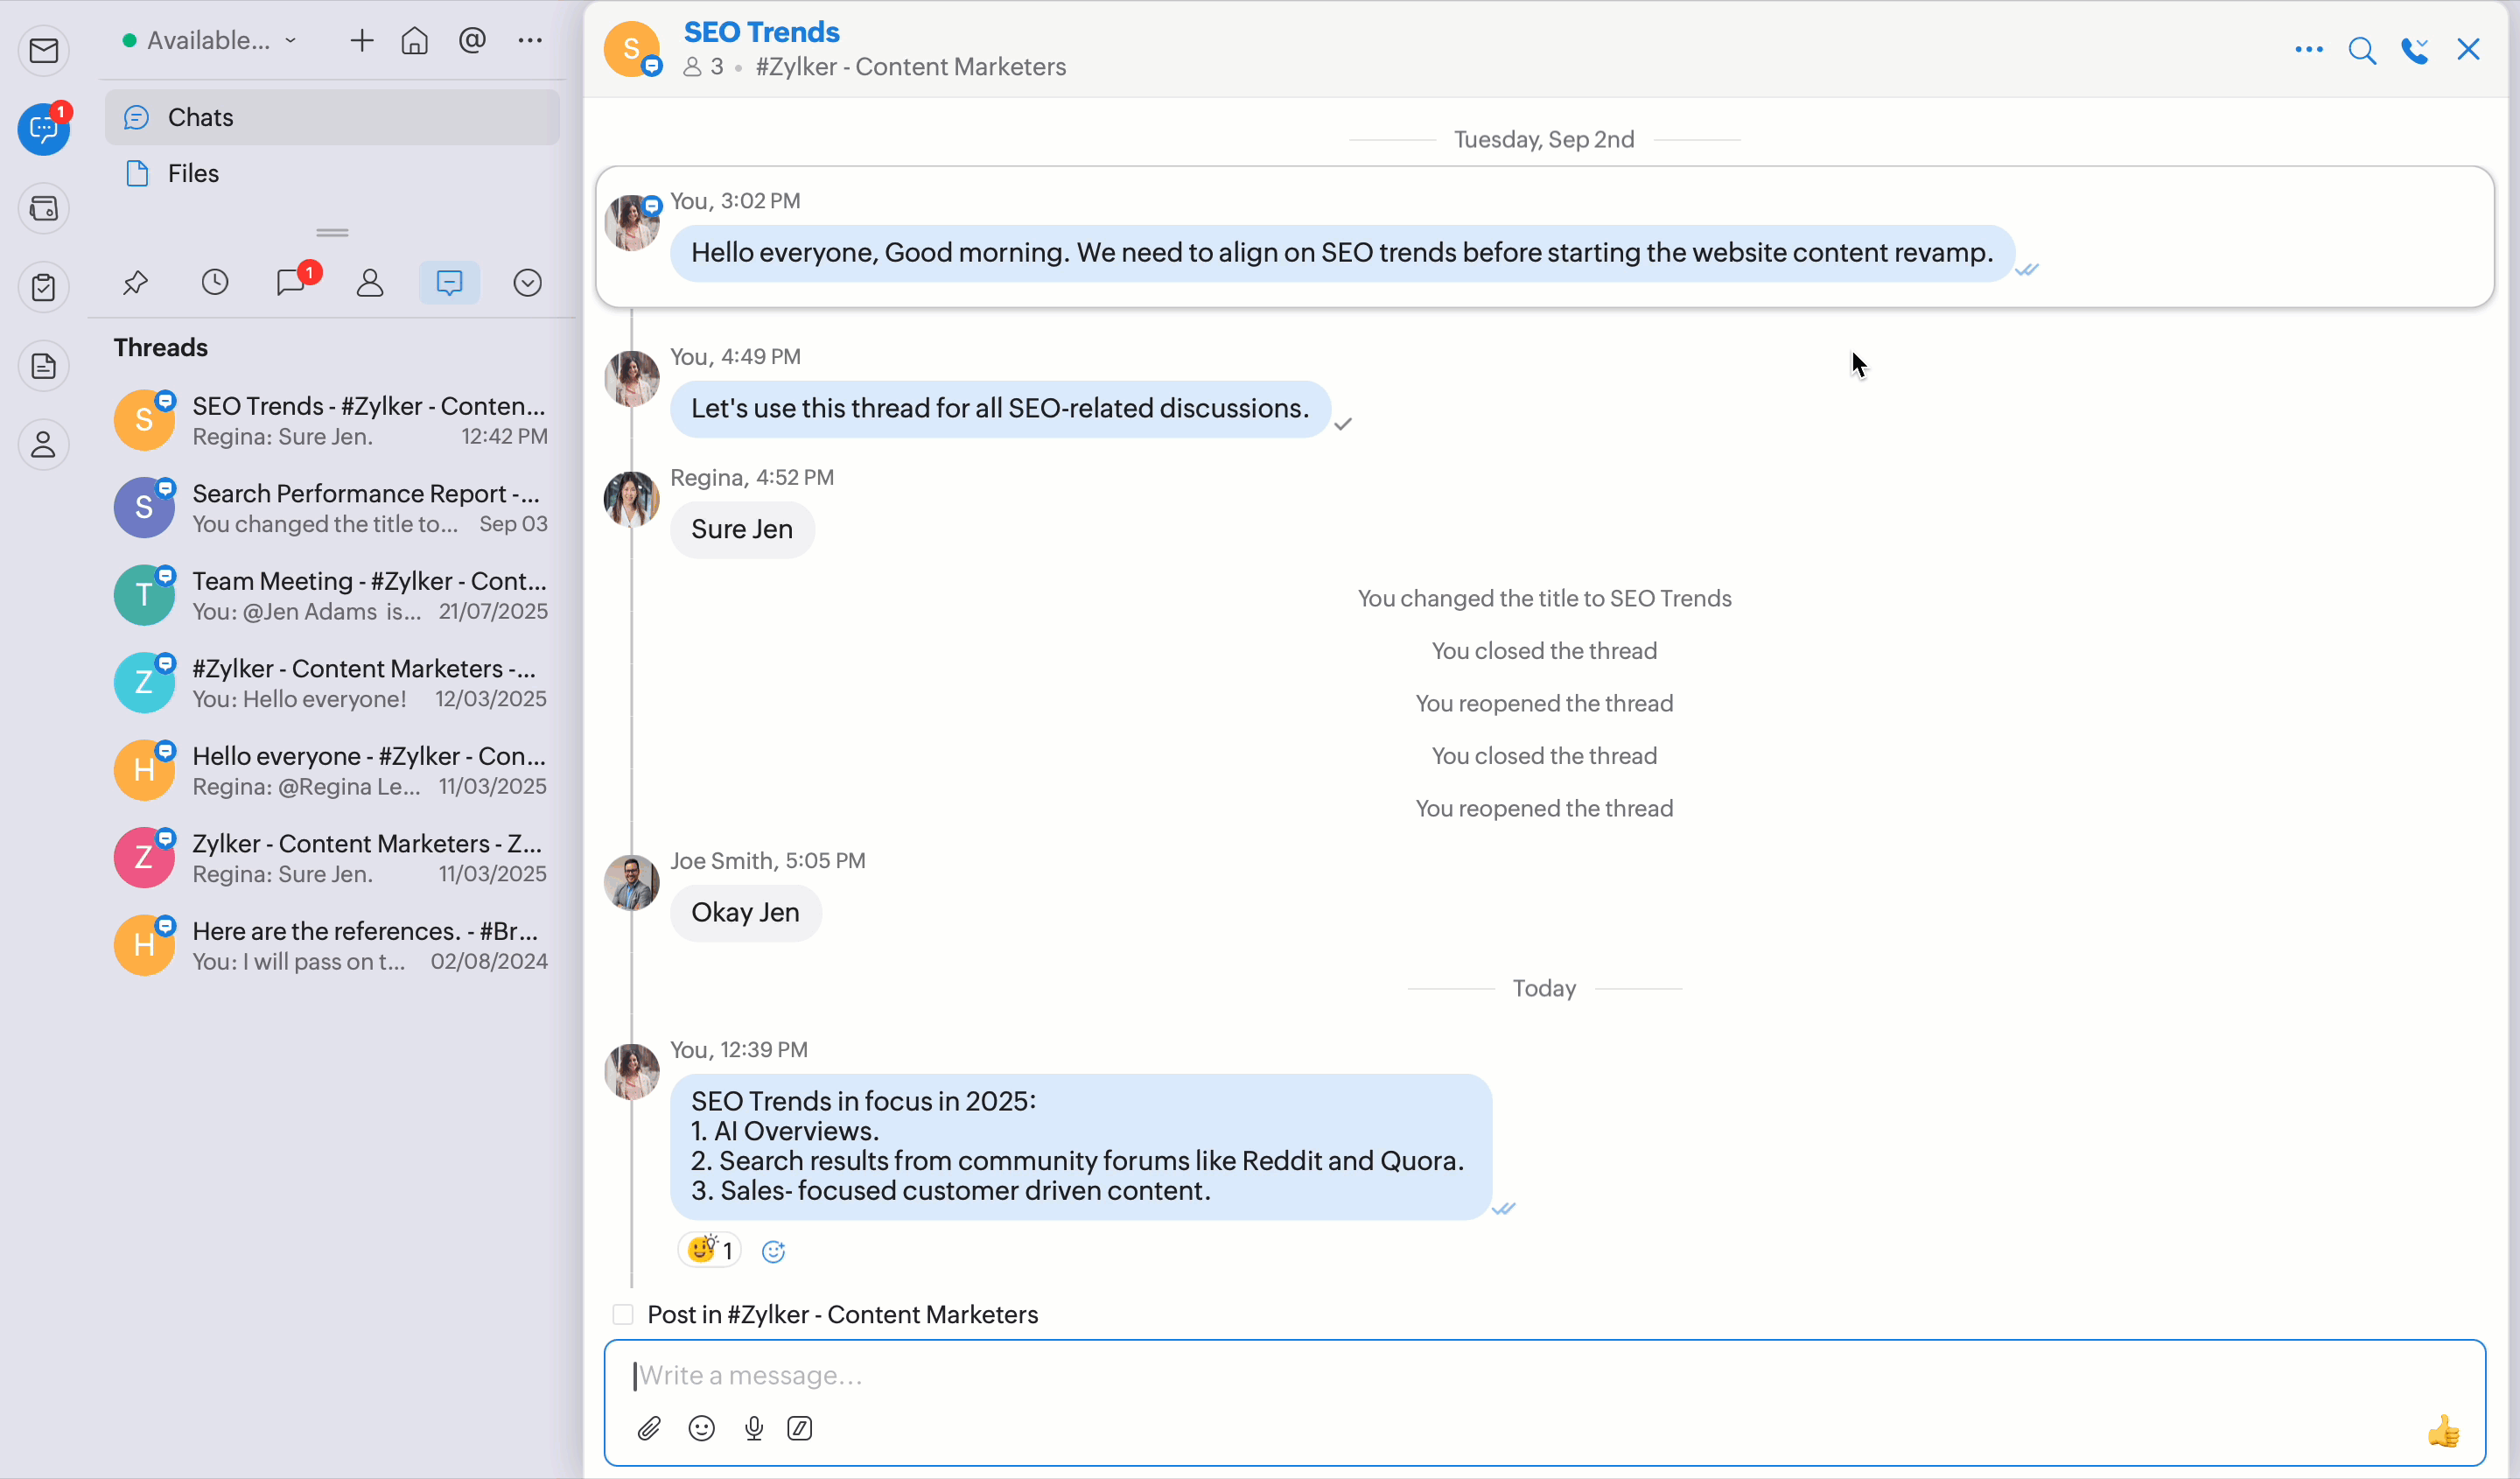Click the thumbs up quick-send icon
Image resolution: width=2520 pixels, height=1479 pixels.
(2443, 1431)
